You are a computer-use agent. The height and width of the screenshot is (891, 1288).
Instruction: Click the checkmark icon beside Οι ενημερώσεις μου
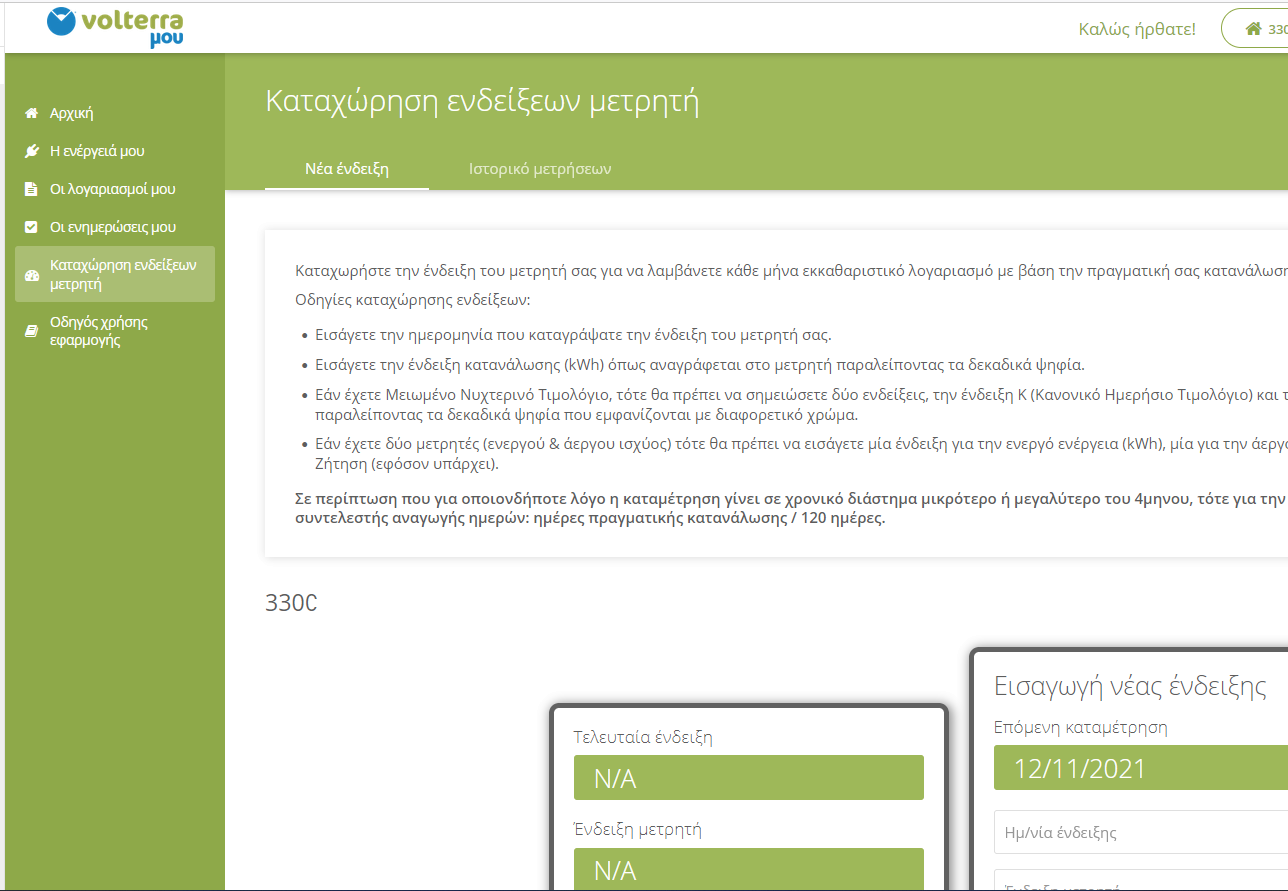pyautogui.click(x=31, y=227)
